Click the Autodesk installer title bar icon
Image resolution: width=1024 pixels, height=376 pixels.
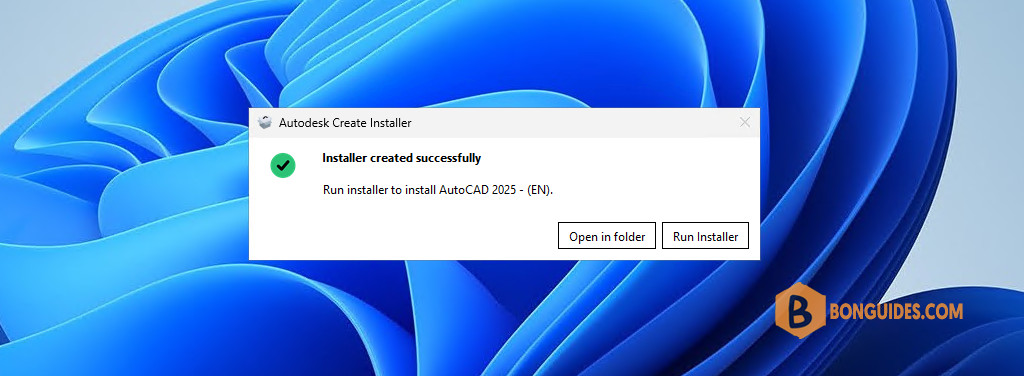(264, 122)
